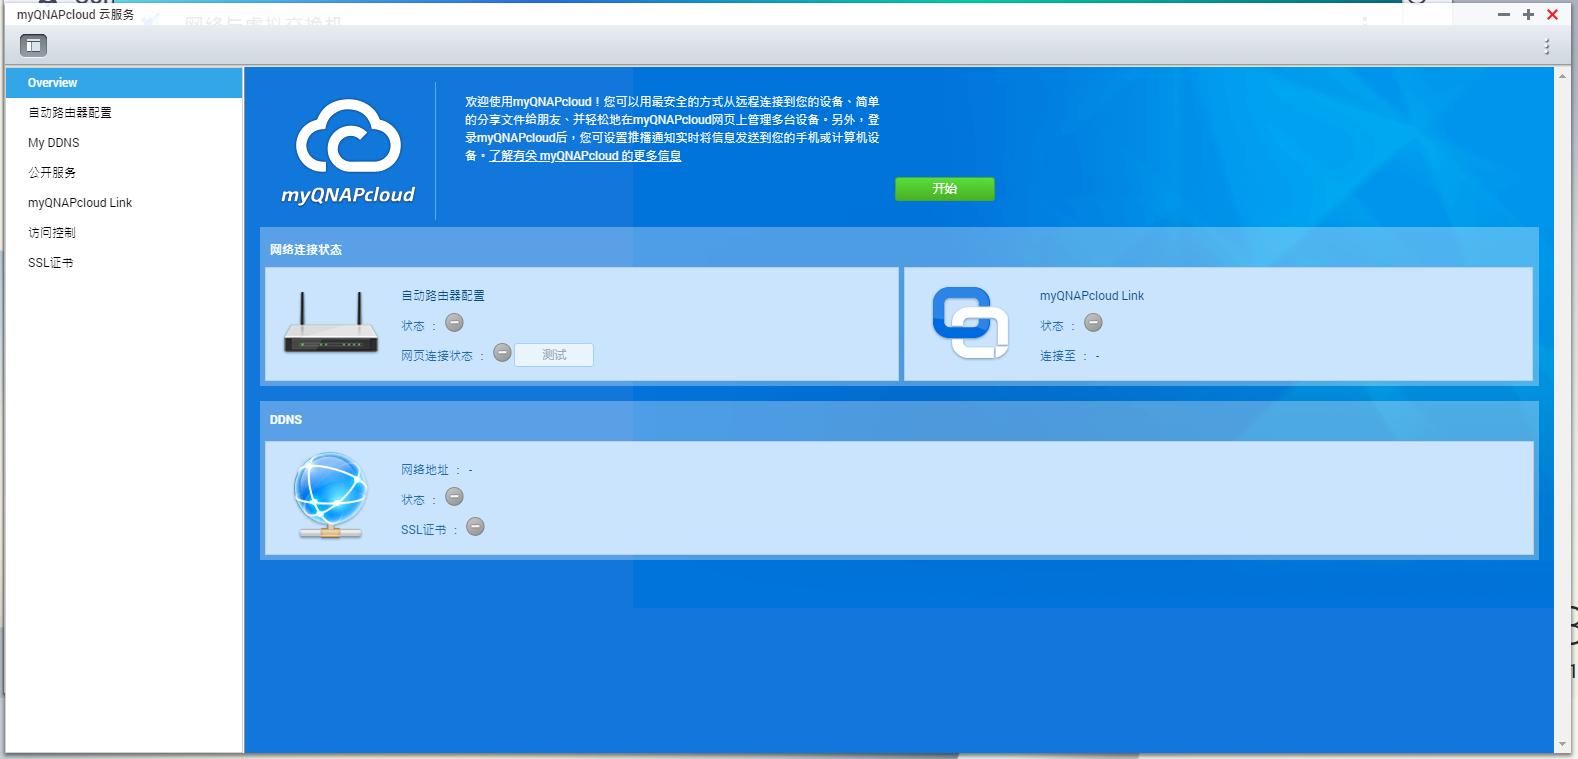Click the scrollbar up arrow

[x=1563, y=76]
